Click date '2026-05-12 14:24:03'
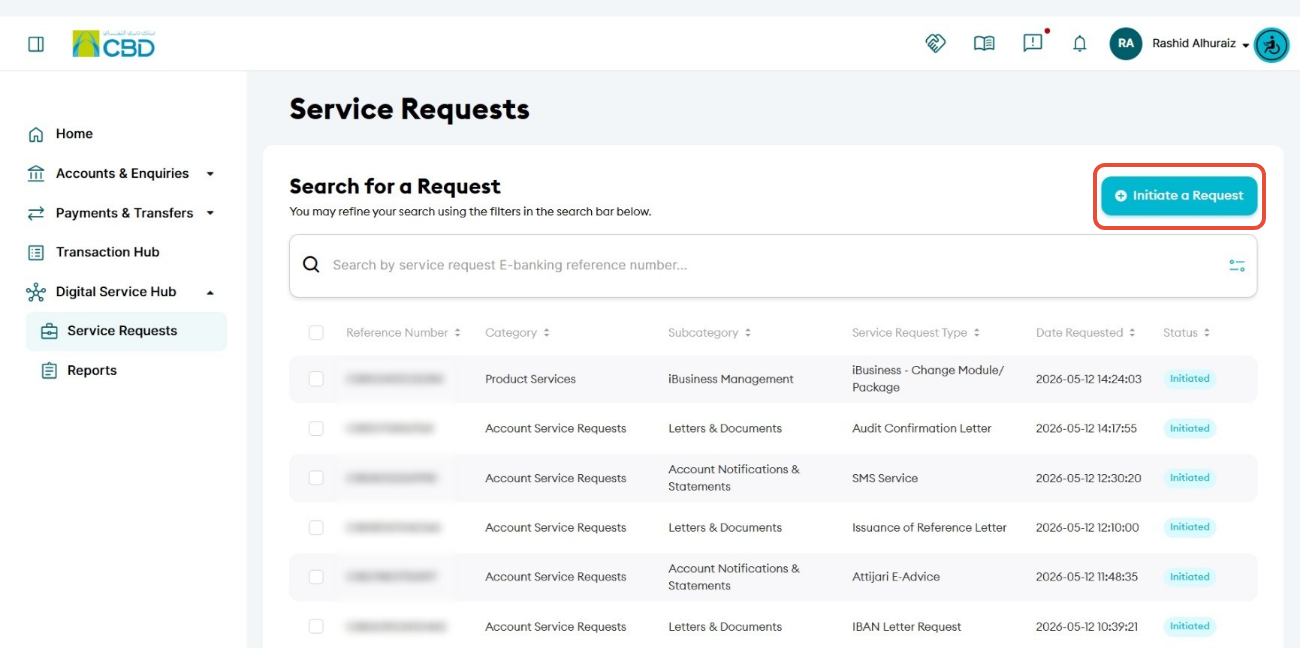Viewport: 1300px width, 648px height. click(x=1089, y=379)
